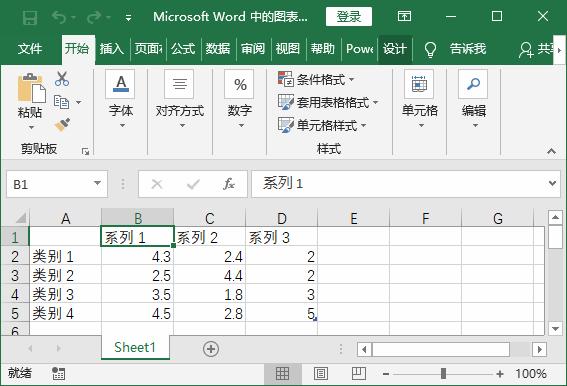Screen dimensions: 567x386
Task: Open the Name Box dropdown arrow
Action: click(97, 183)
